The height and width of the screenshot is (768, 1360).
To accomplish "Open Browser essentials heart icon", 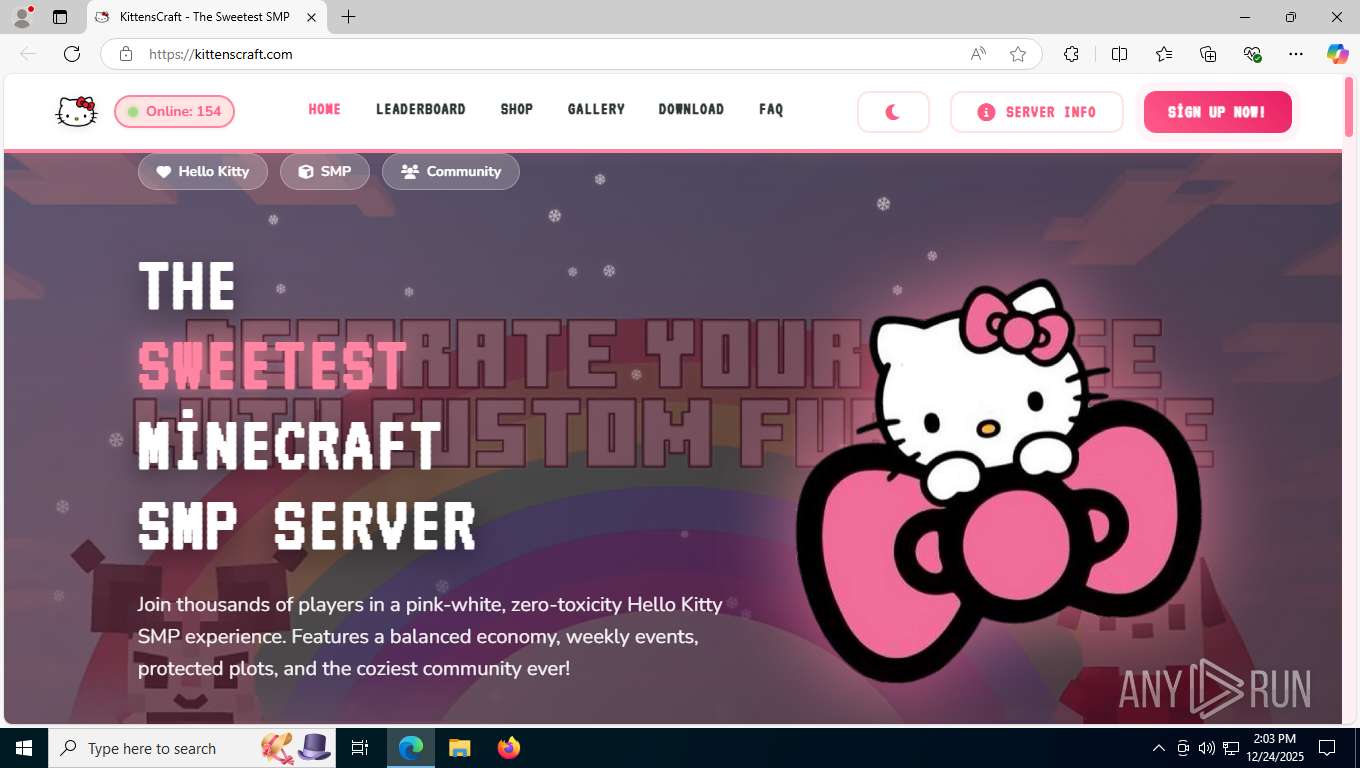I will pyautogui.click(x=1252, y=54).
